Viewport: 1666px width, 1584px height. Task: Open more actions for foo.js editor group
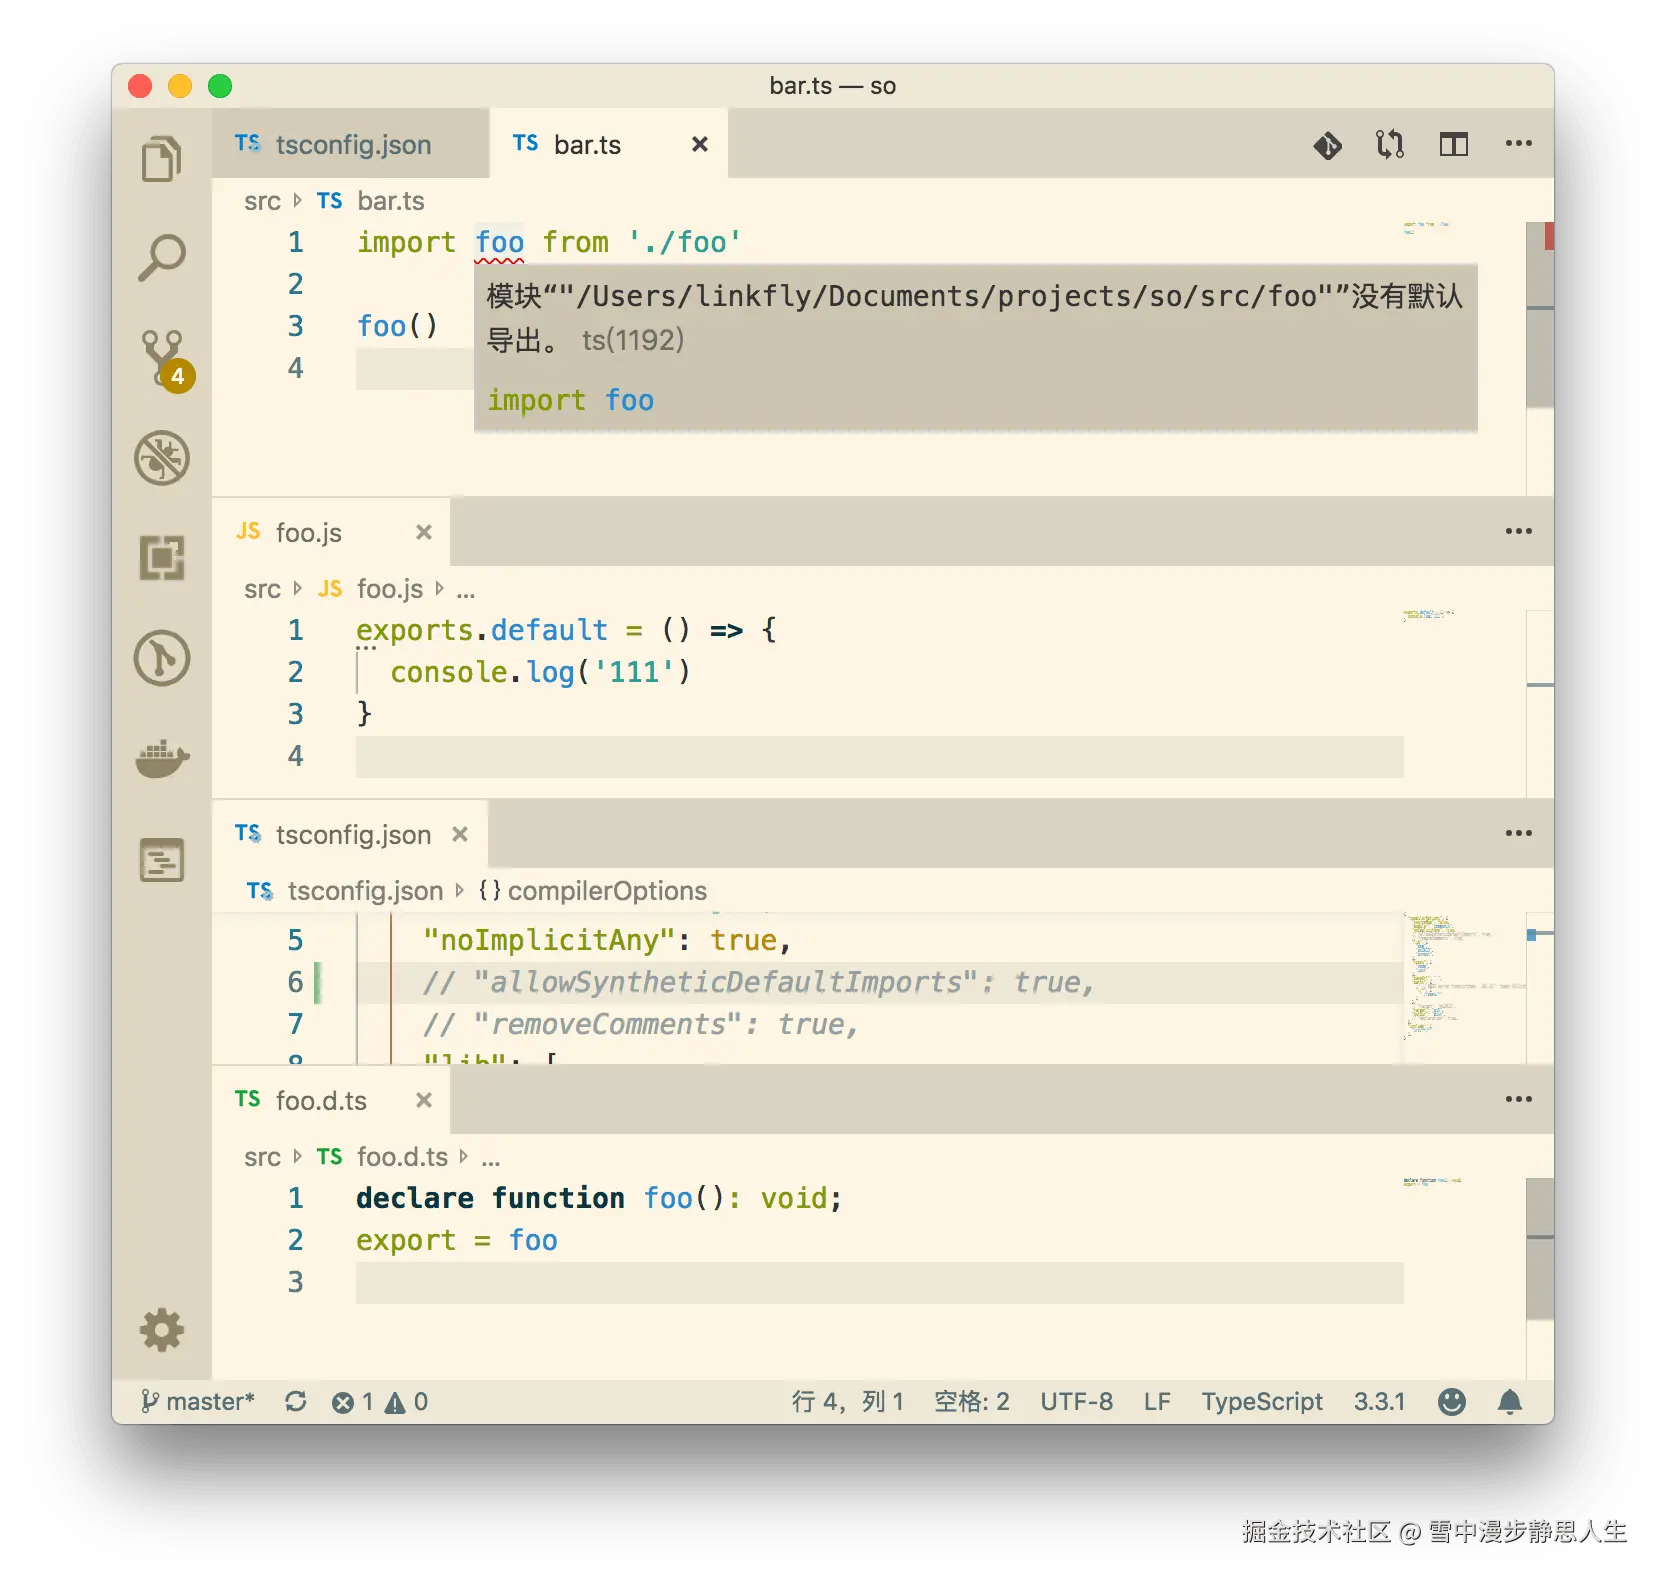coord(1518,531)
